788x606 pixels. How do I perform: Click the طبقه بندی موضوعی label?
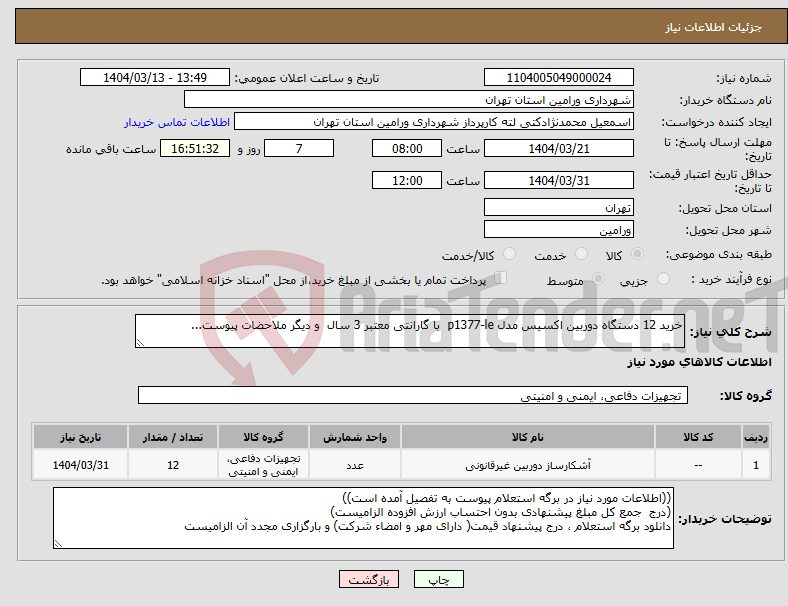tap(718, 254)
